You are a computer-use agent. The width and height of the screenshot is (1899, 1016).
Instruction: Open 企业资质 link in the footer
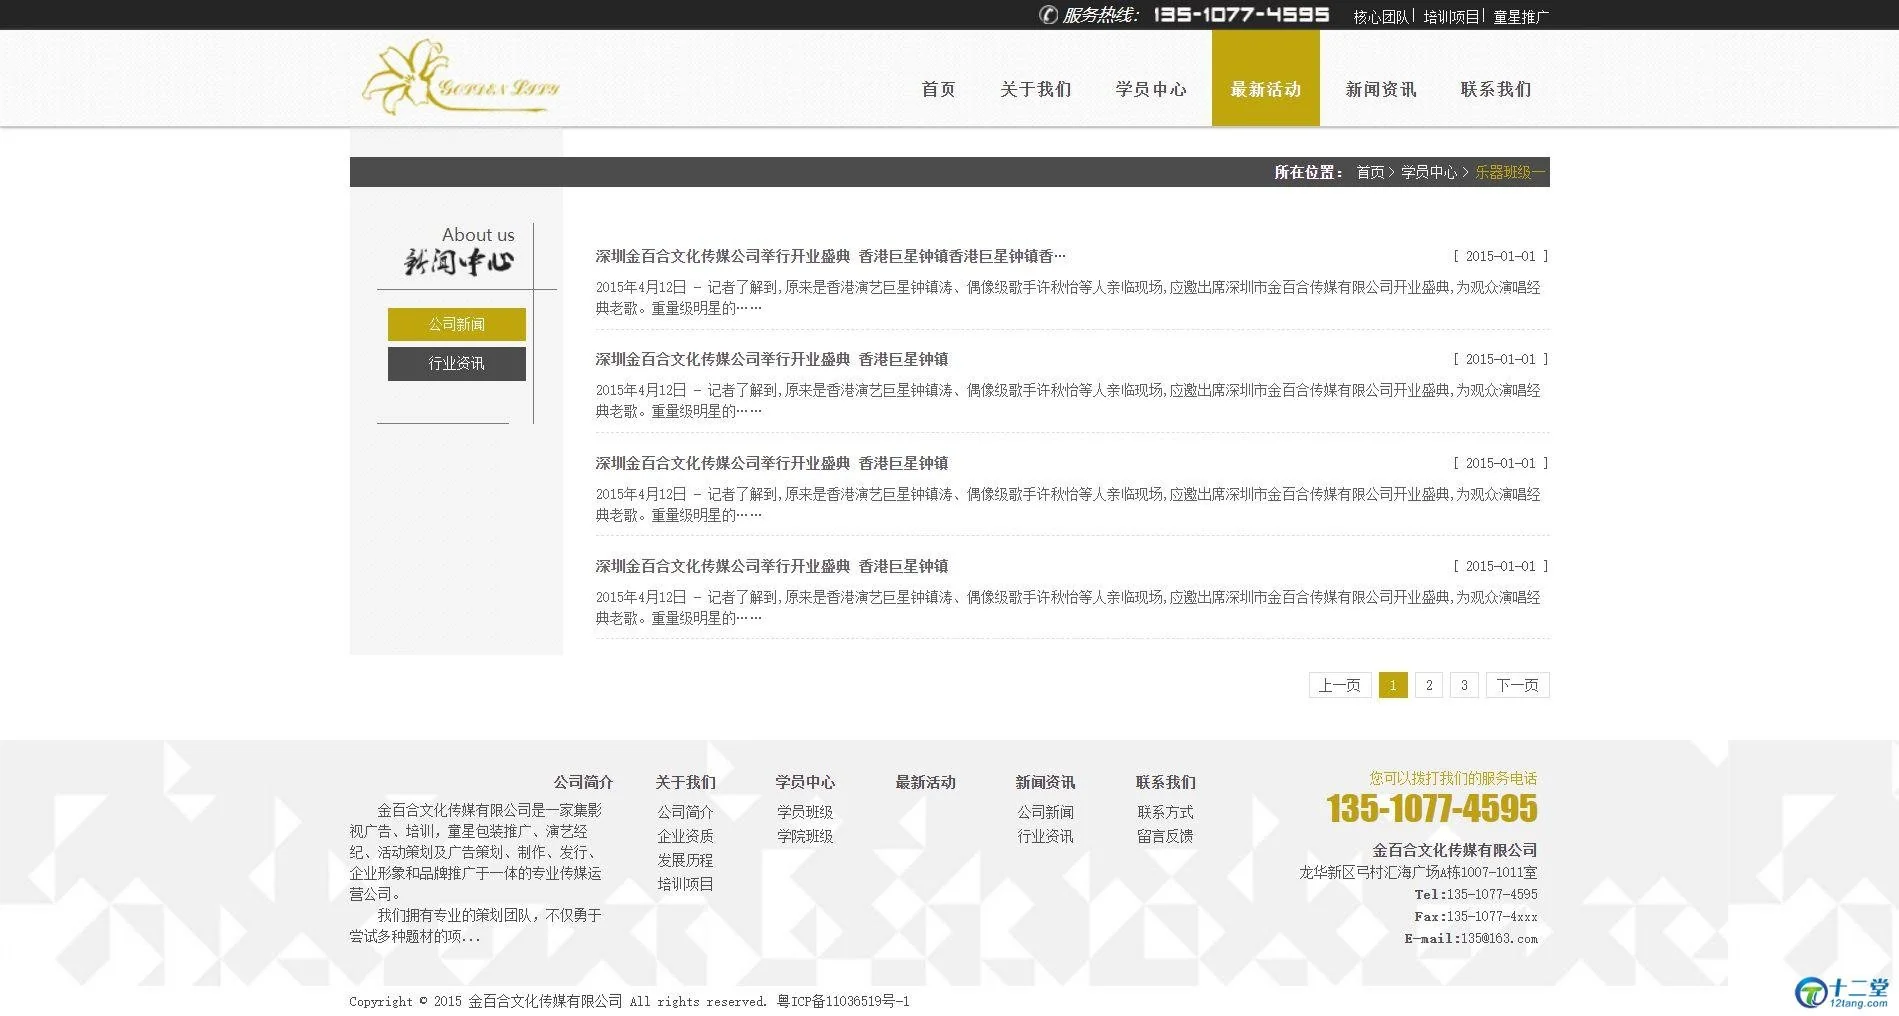pyautogui.click(x=685, y=836)
